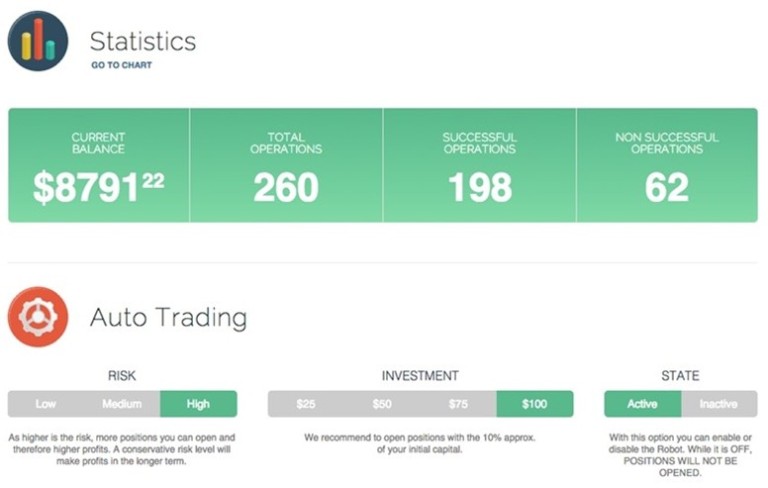Screen dimensions: 768x488
Task: Disable the robot with Inactive state
Action: click(719, 404)
